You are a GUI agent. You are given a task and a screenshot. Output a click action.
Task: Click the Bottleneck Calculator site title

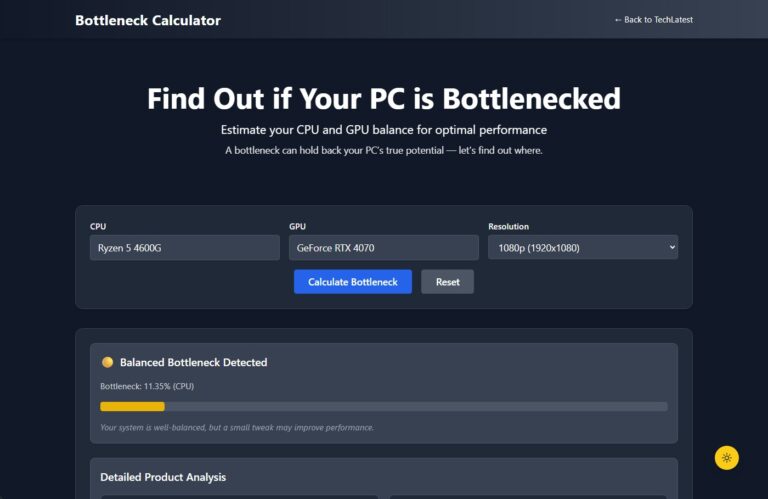148,20
